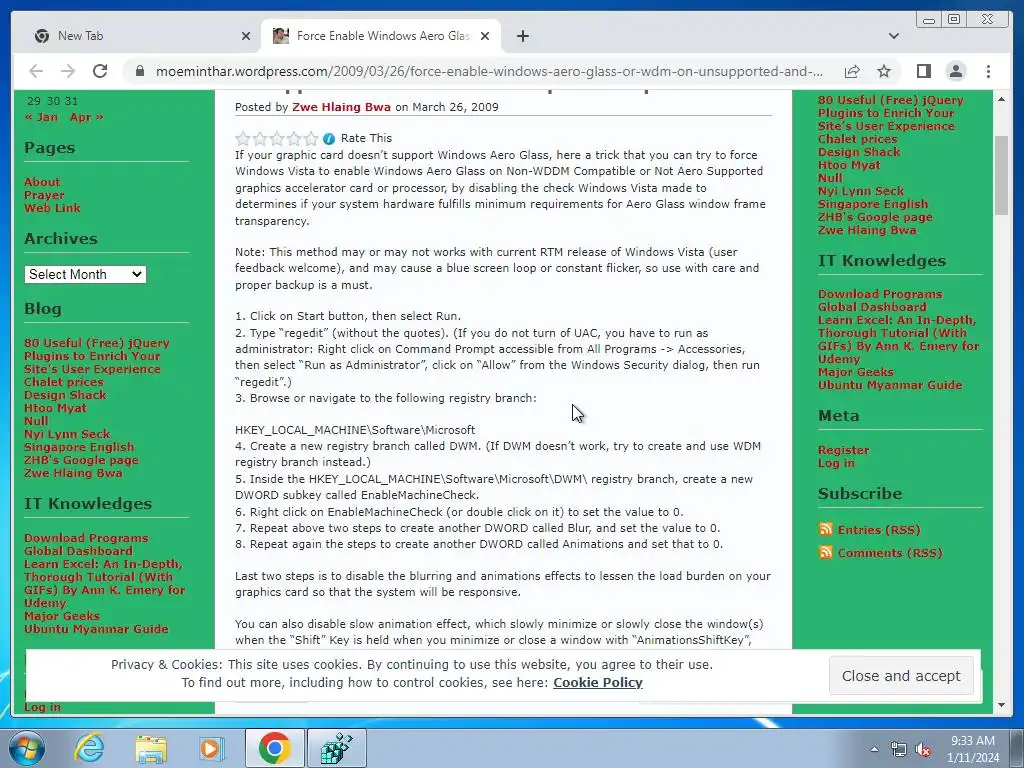Viewport: 1024px width, 768px height.
Task: Open Nyi Lynn Seck in right sidebar
Action: 861,191
